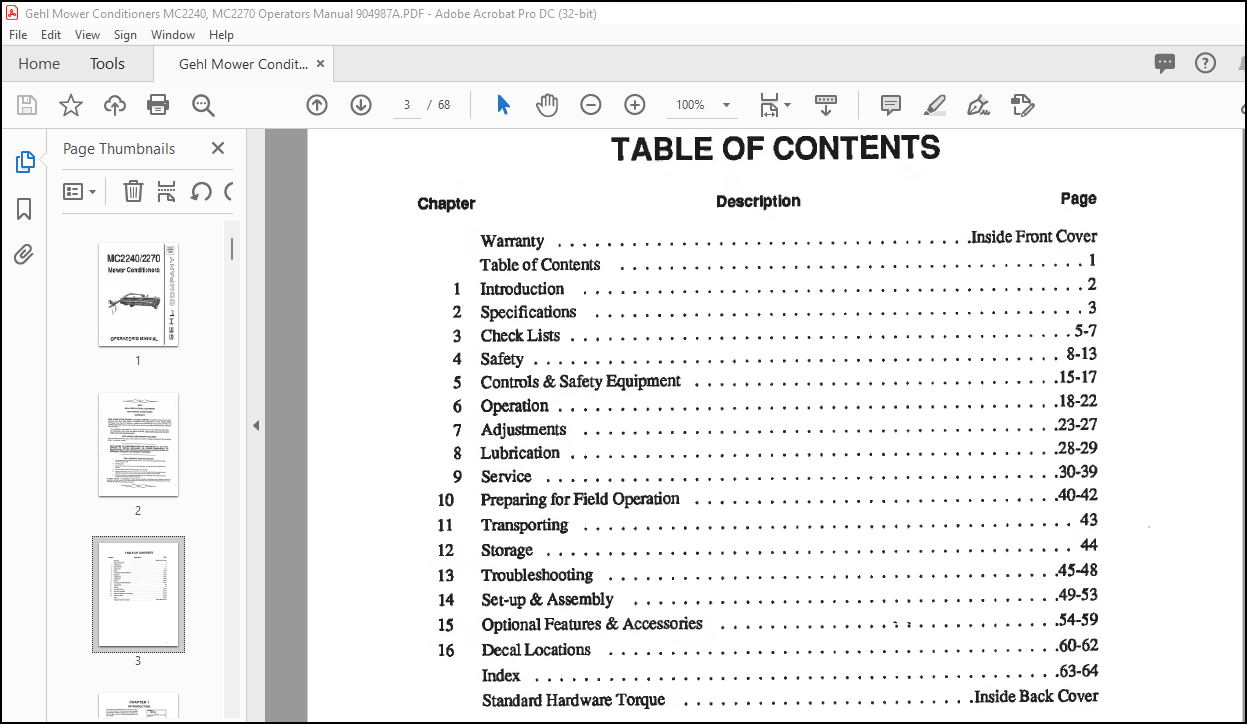Zoom out with the minus icon

591,105
